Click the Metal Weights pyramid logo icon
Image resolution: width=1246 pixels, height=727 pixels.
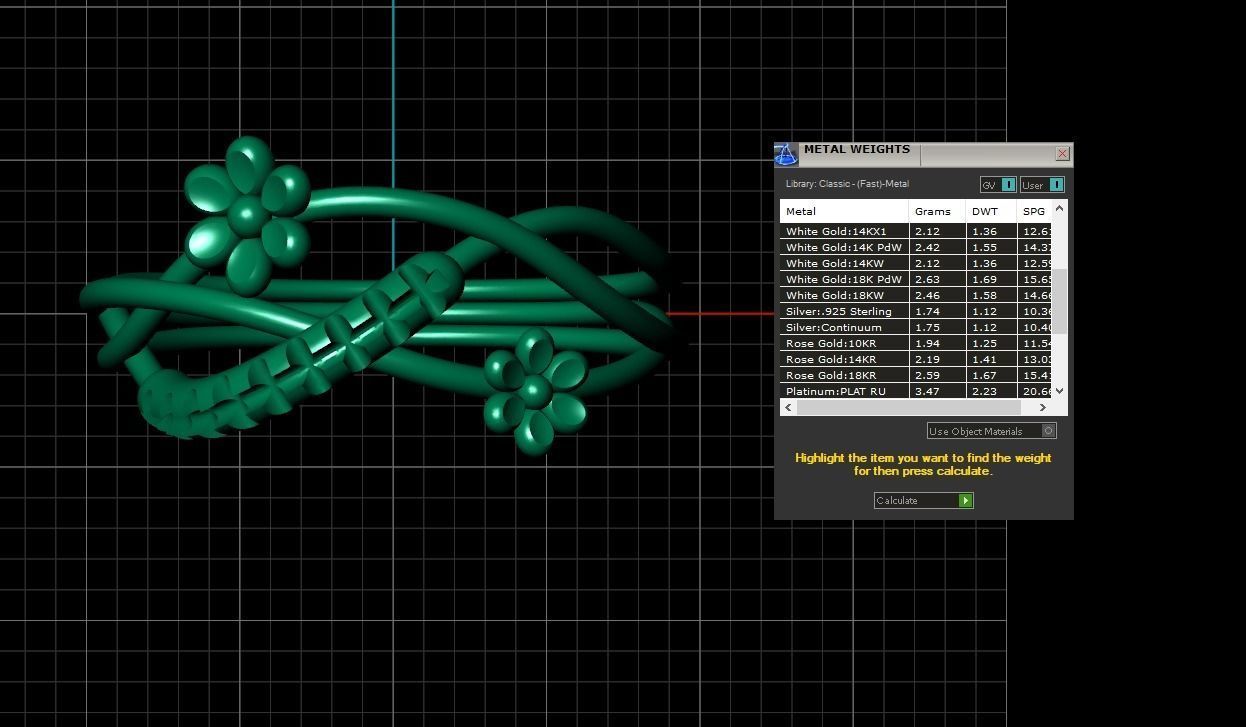coord(786,154)
